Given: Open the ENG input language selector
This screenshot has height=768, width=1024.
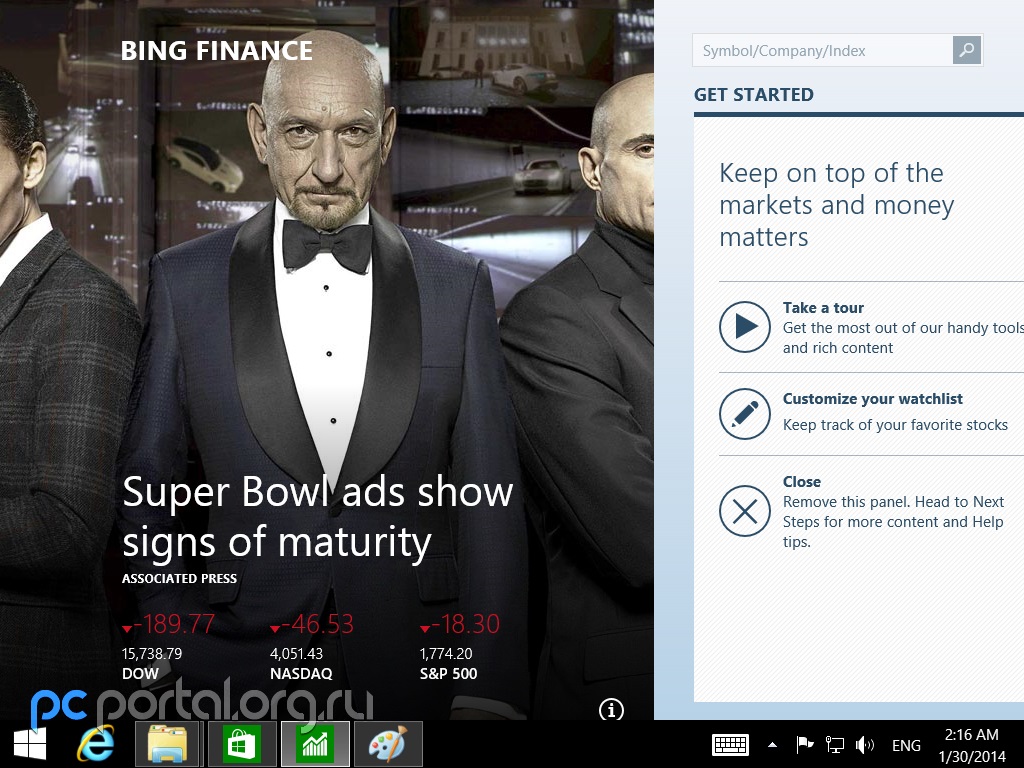Looking at the screenshot, I should point(906,745).
